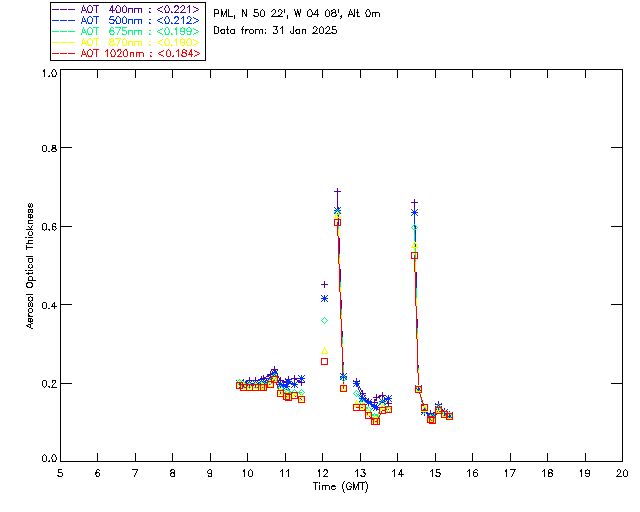This screenshot has height=512, width=640.
Task: Click the 0.6 y-axis tick label
Action: tap(49, 227)
